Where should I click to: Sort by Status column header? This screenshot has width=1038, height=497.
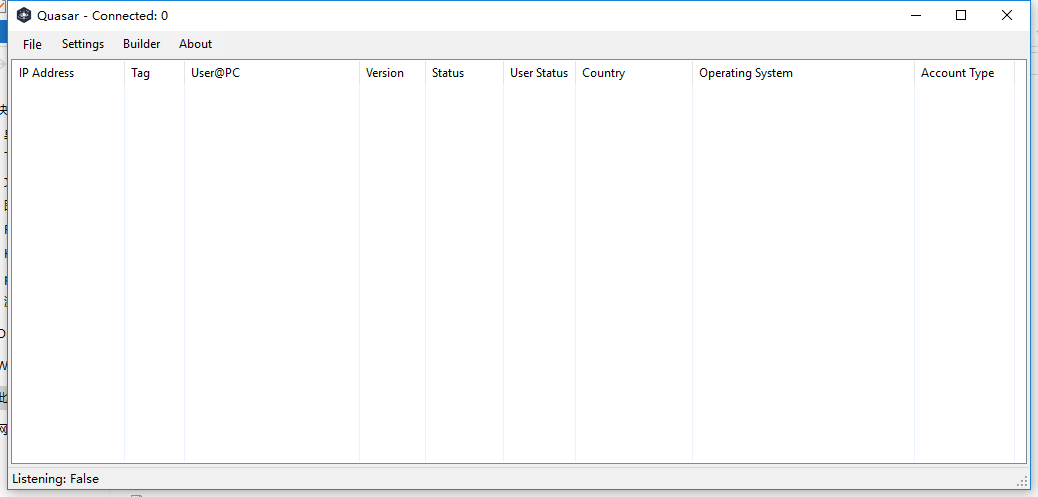click(464, 73)
